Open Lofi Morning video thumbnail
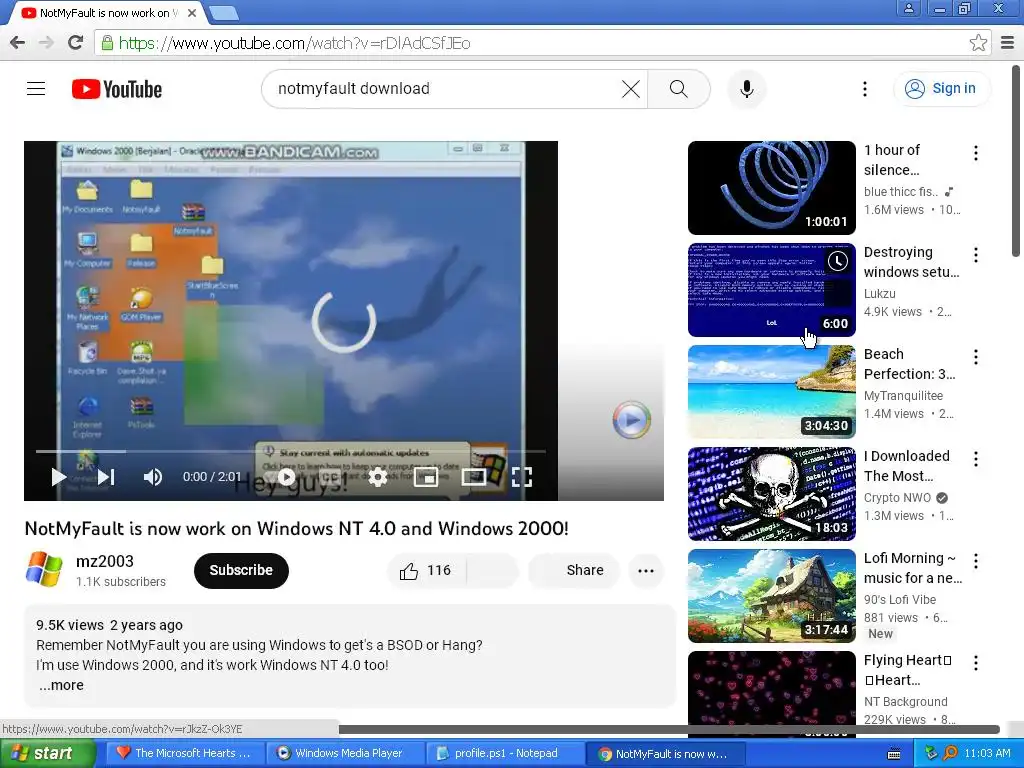 tap(771, 596)
